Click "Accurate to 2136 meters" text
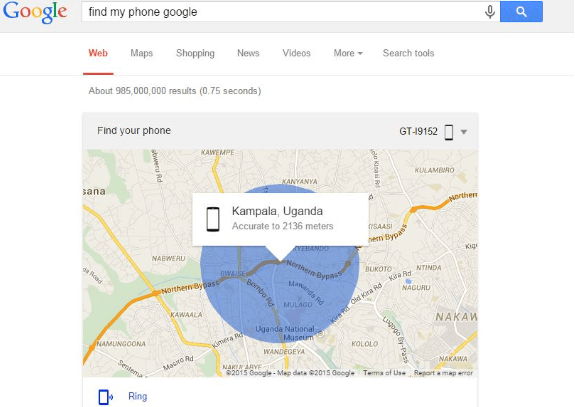This screenshot has width=575, height=407. pos(282,226)
